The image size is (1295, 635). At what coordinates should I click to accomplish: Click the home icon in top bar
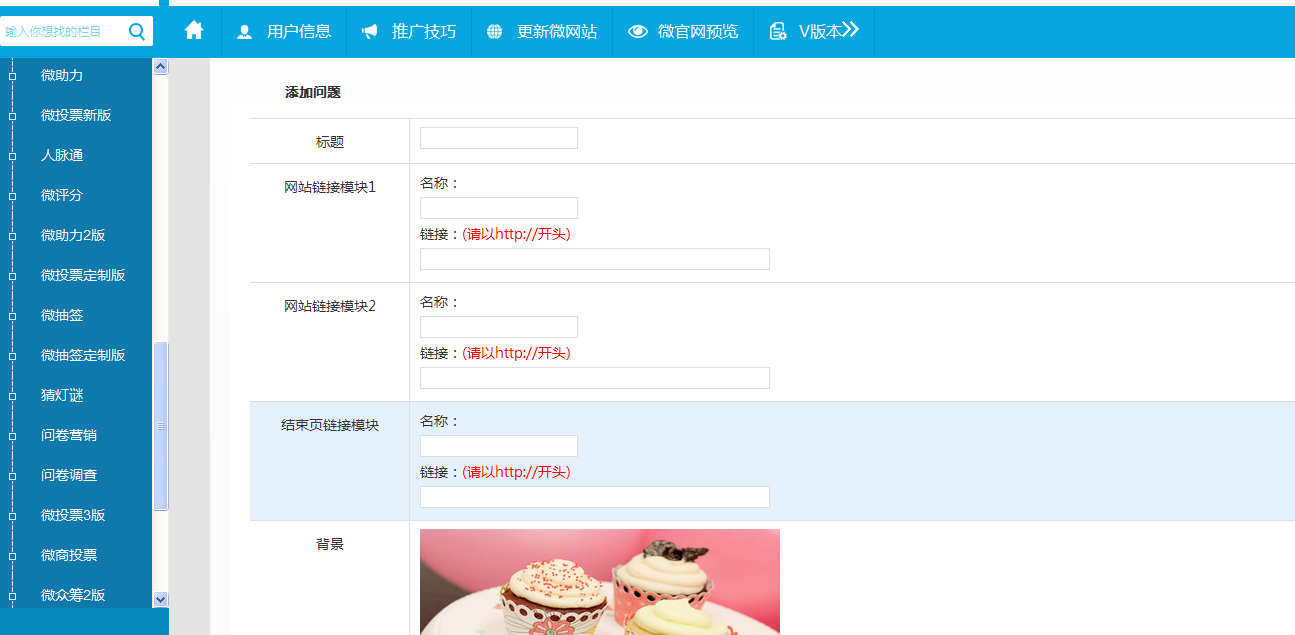pyautogui.click(x=194, y=31)
